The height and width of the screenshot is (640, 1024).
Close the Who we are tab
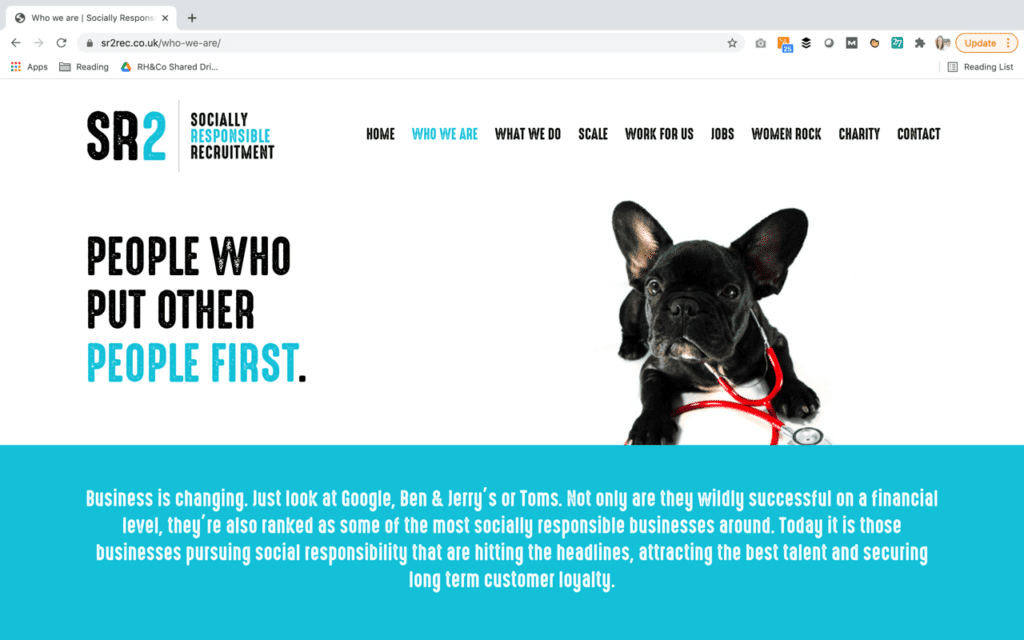165,18
